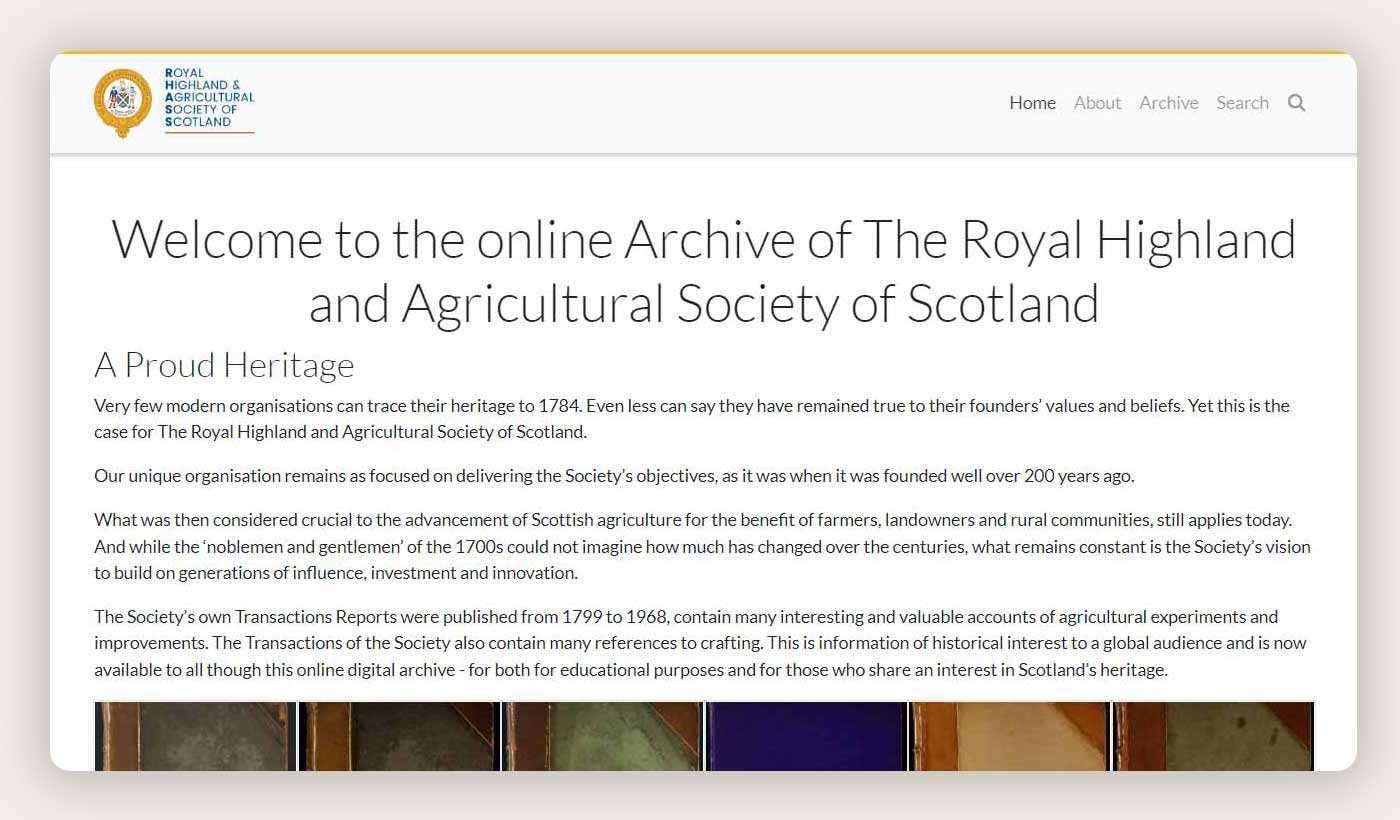Select Search in the navigation bar
This screenshot has width=1400, height=820.
pyautogui.click(x=1242, y=103)
